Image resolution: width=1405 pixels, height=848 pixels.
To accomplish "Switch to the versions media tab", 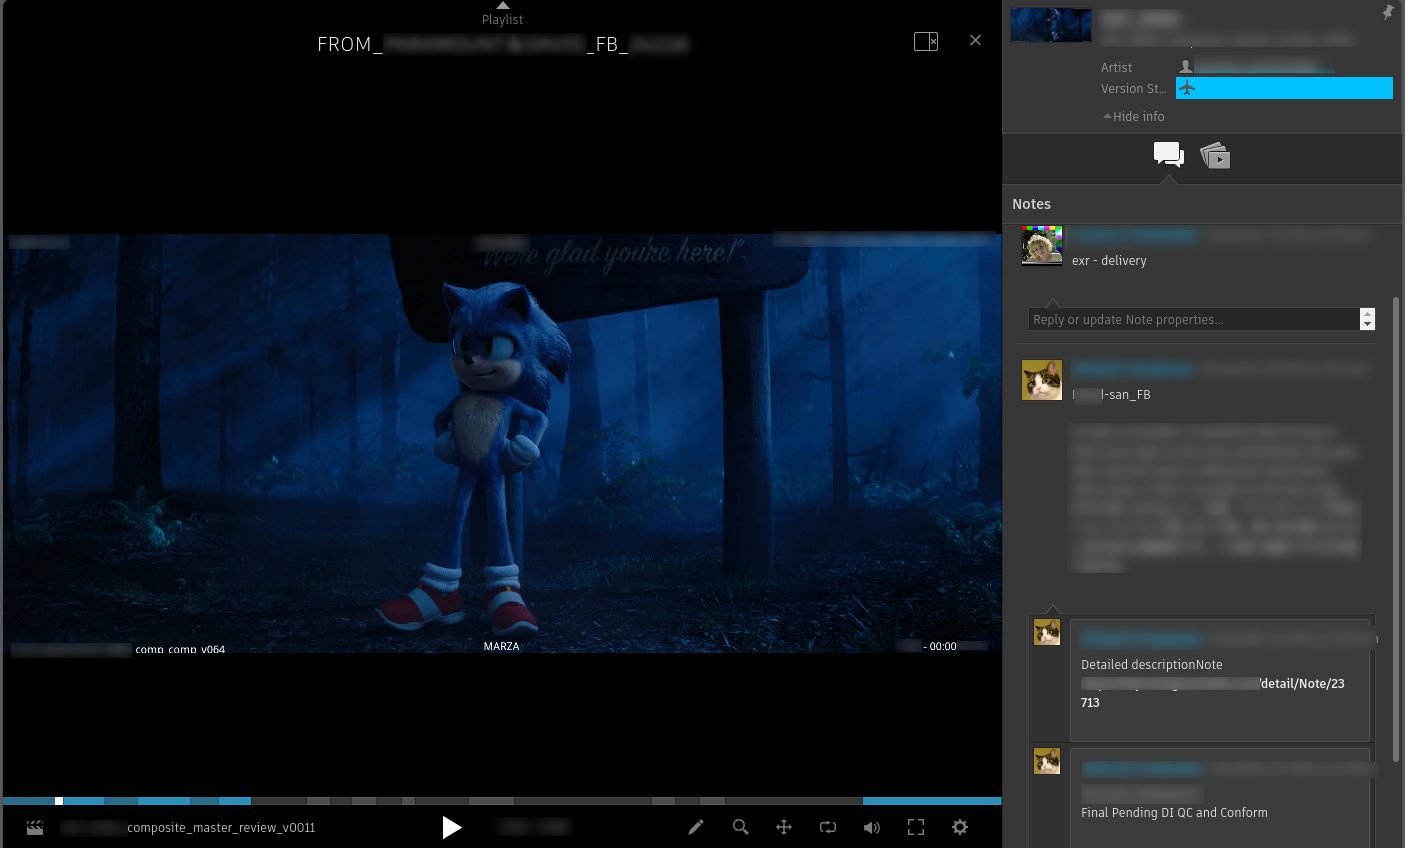I will (1215, 155).
